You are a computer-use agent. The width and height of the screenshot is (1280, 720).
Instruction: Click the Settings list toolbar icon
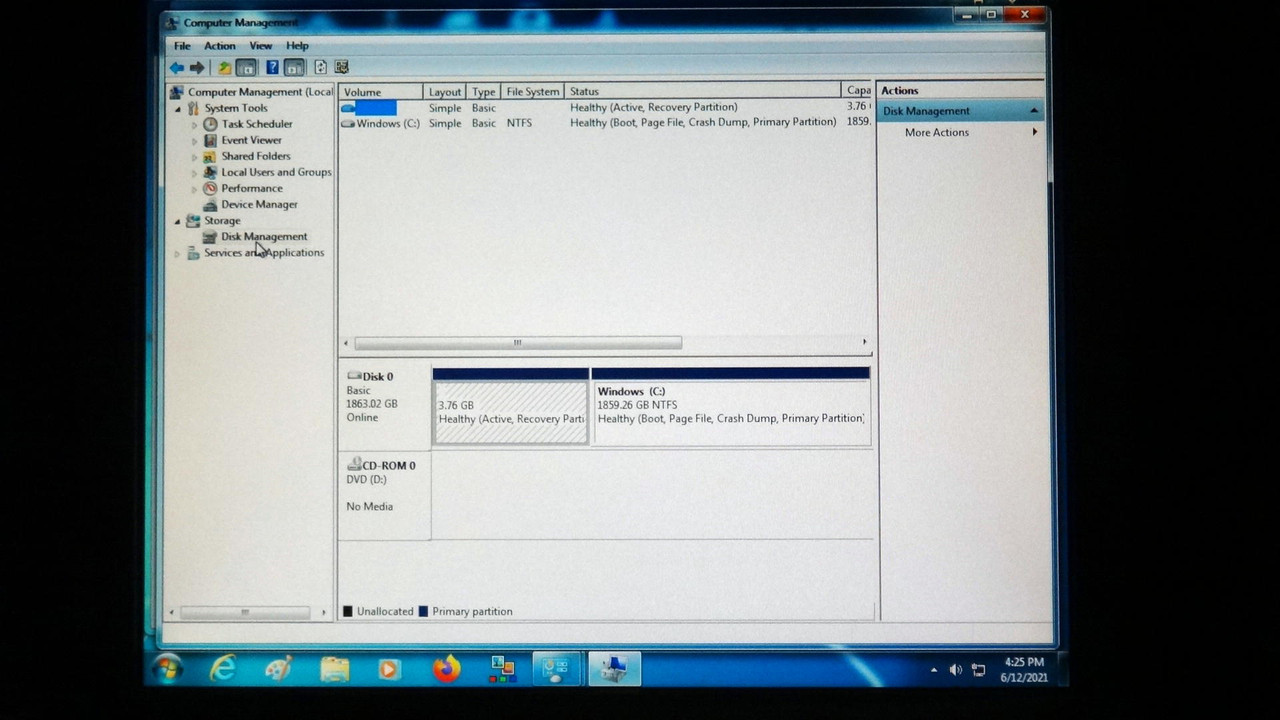click(341, 68)
